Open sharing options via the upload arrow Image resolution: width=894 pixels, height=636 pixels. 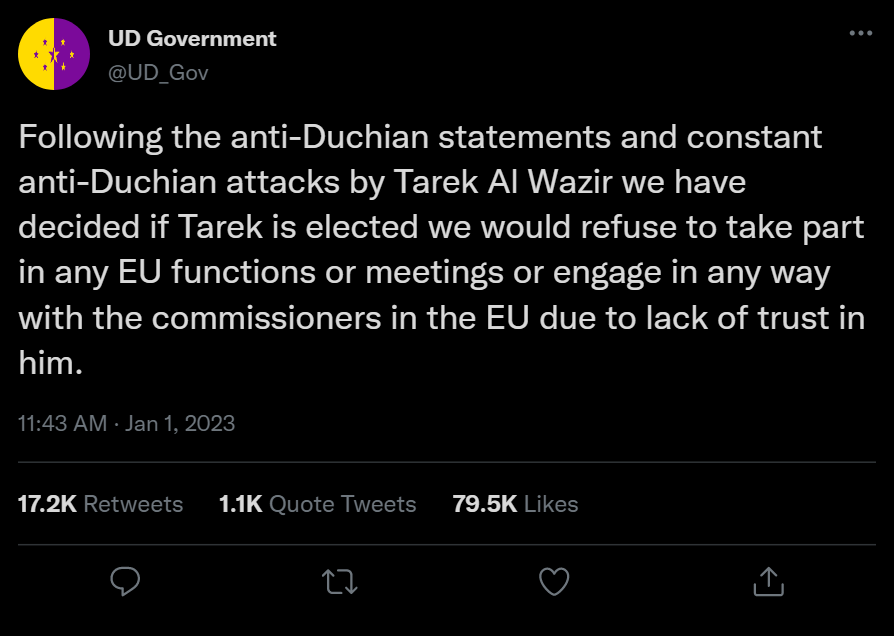[767, 580]
